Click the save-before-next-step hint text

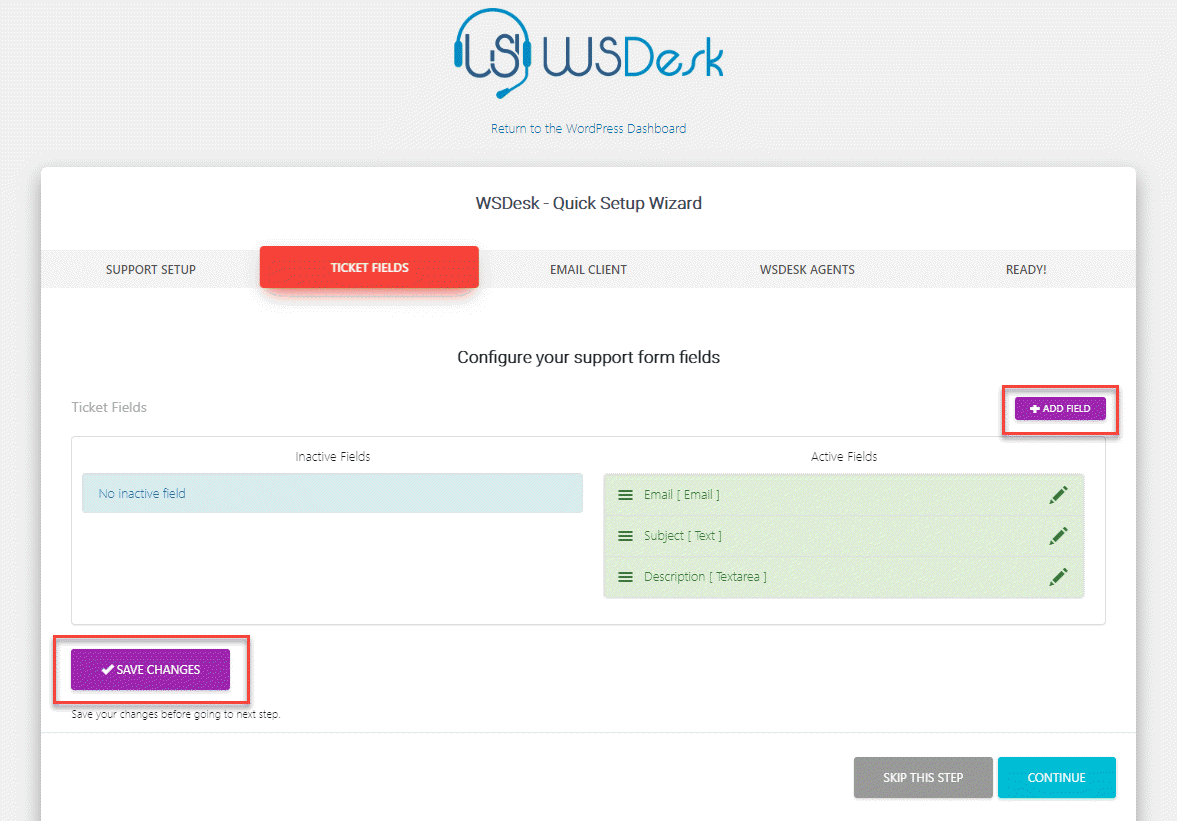point(176,714)
